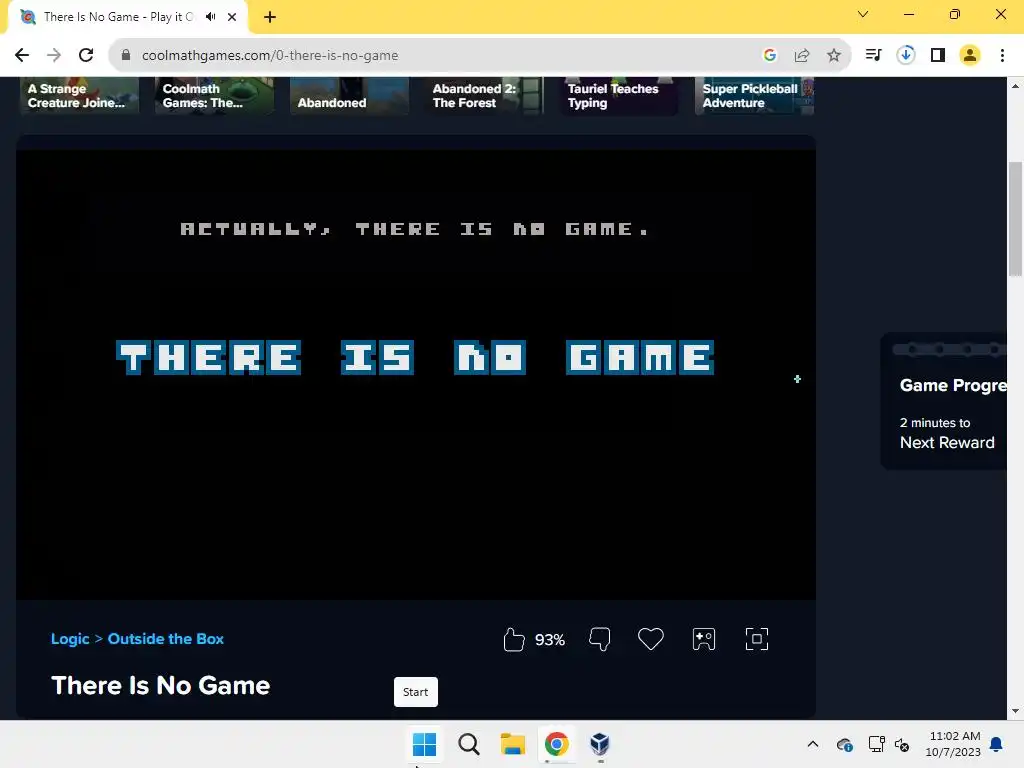Click the Game Progress panel

944,401
